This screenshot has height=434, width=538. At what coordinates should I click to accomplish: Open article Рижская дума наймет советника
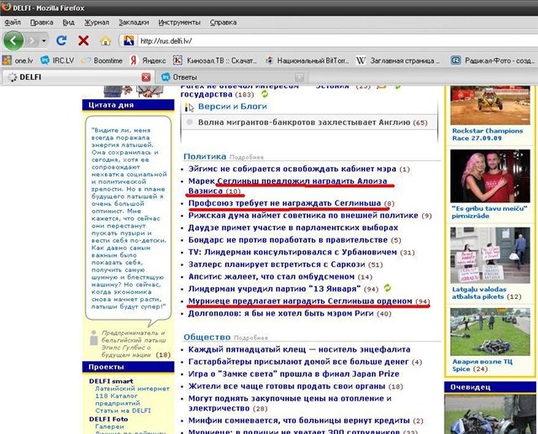pyautogui.click(x=303, y=215)
